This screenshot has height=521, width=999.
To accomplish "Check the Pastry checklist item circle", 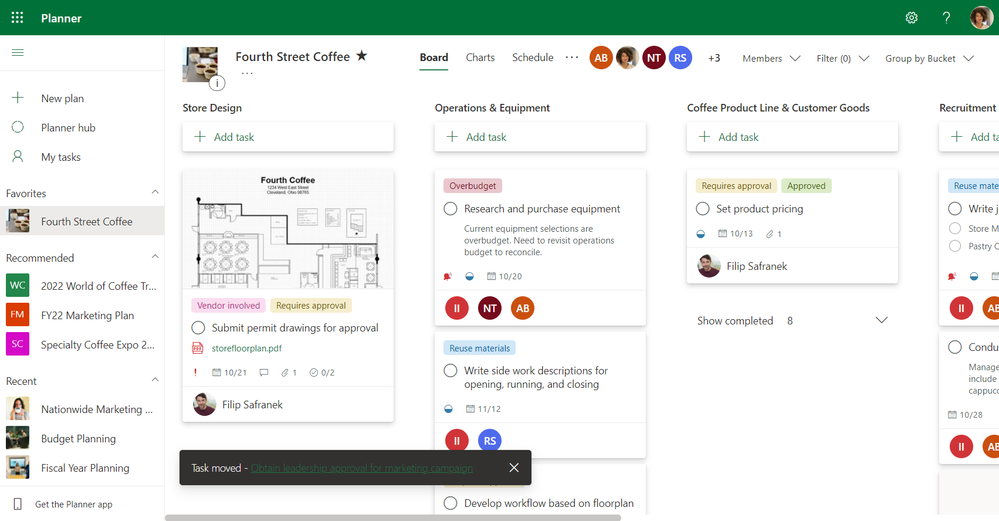I will point(954,246).
